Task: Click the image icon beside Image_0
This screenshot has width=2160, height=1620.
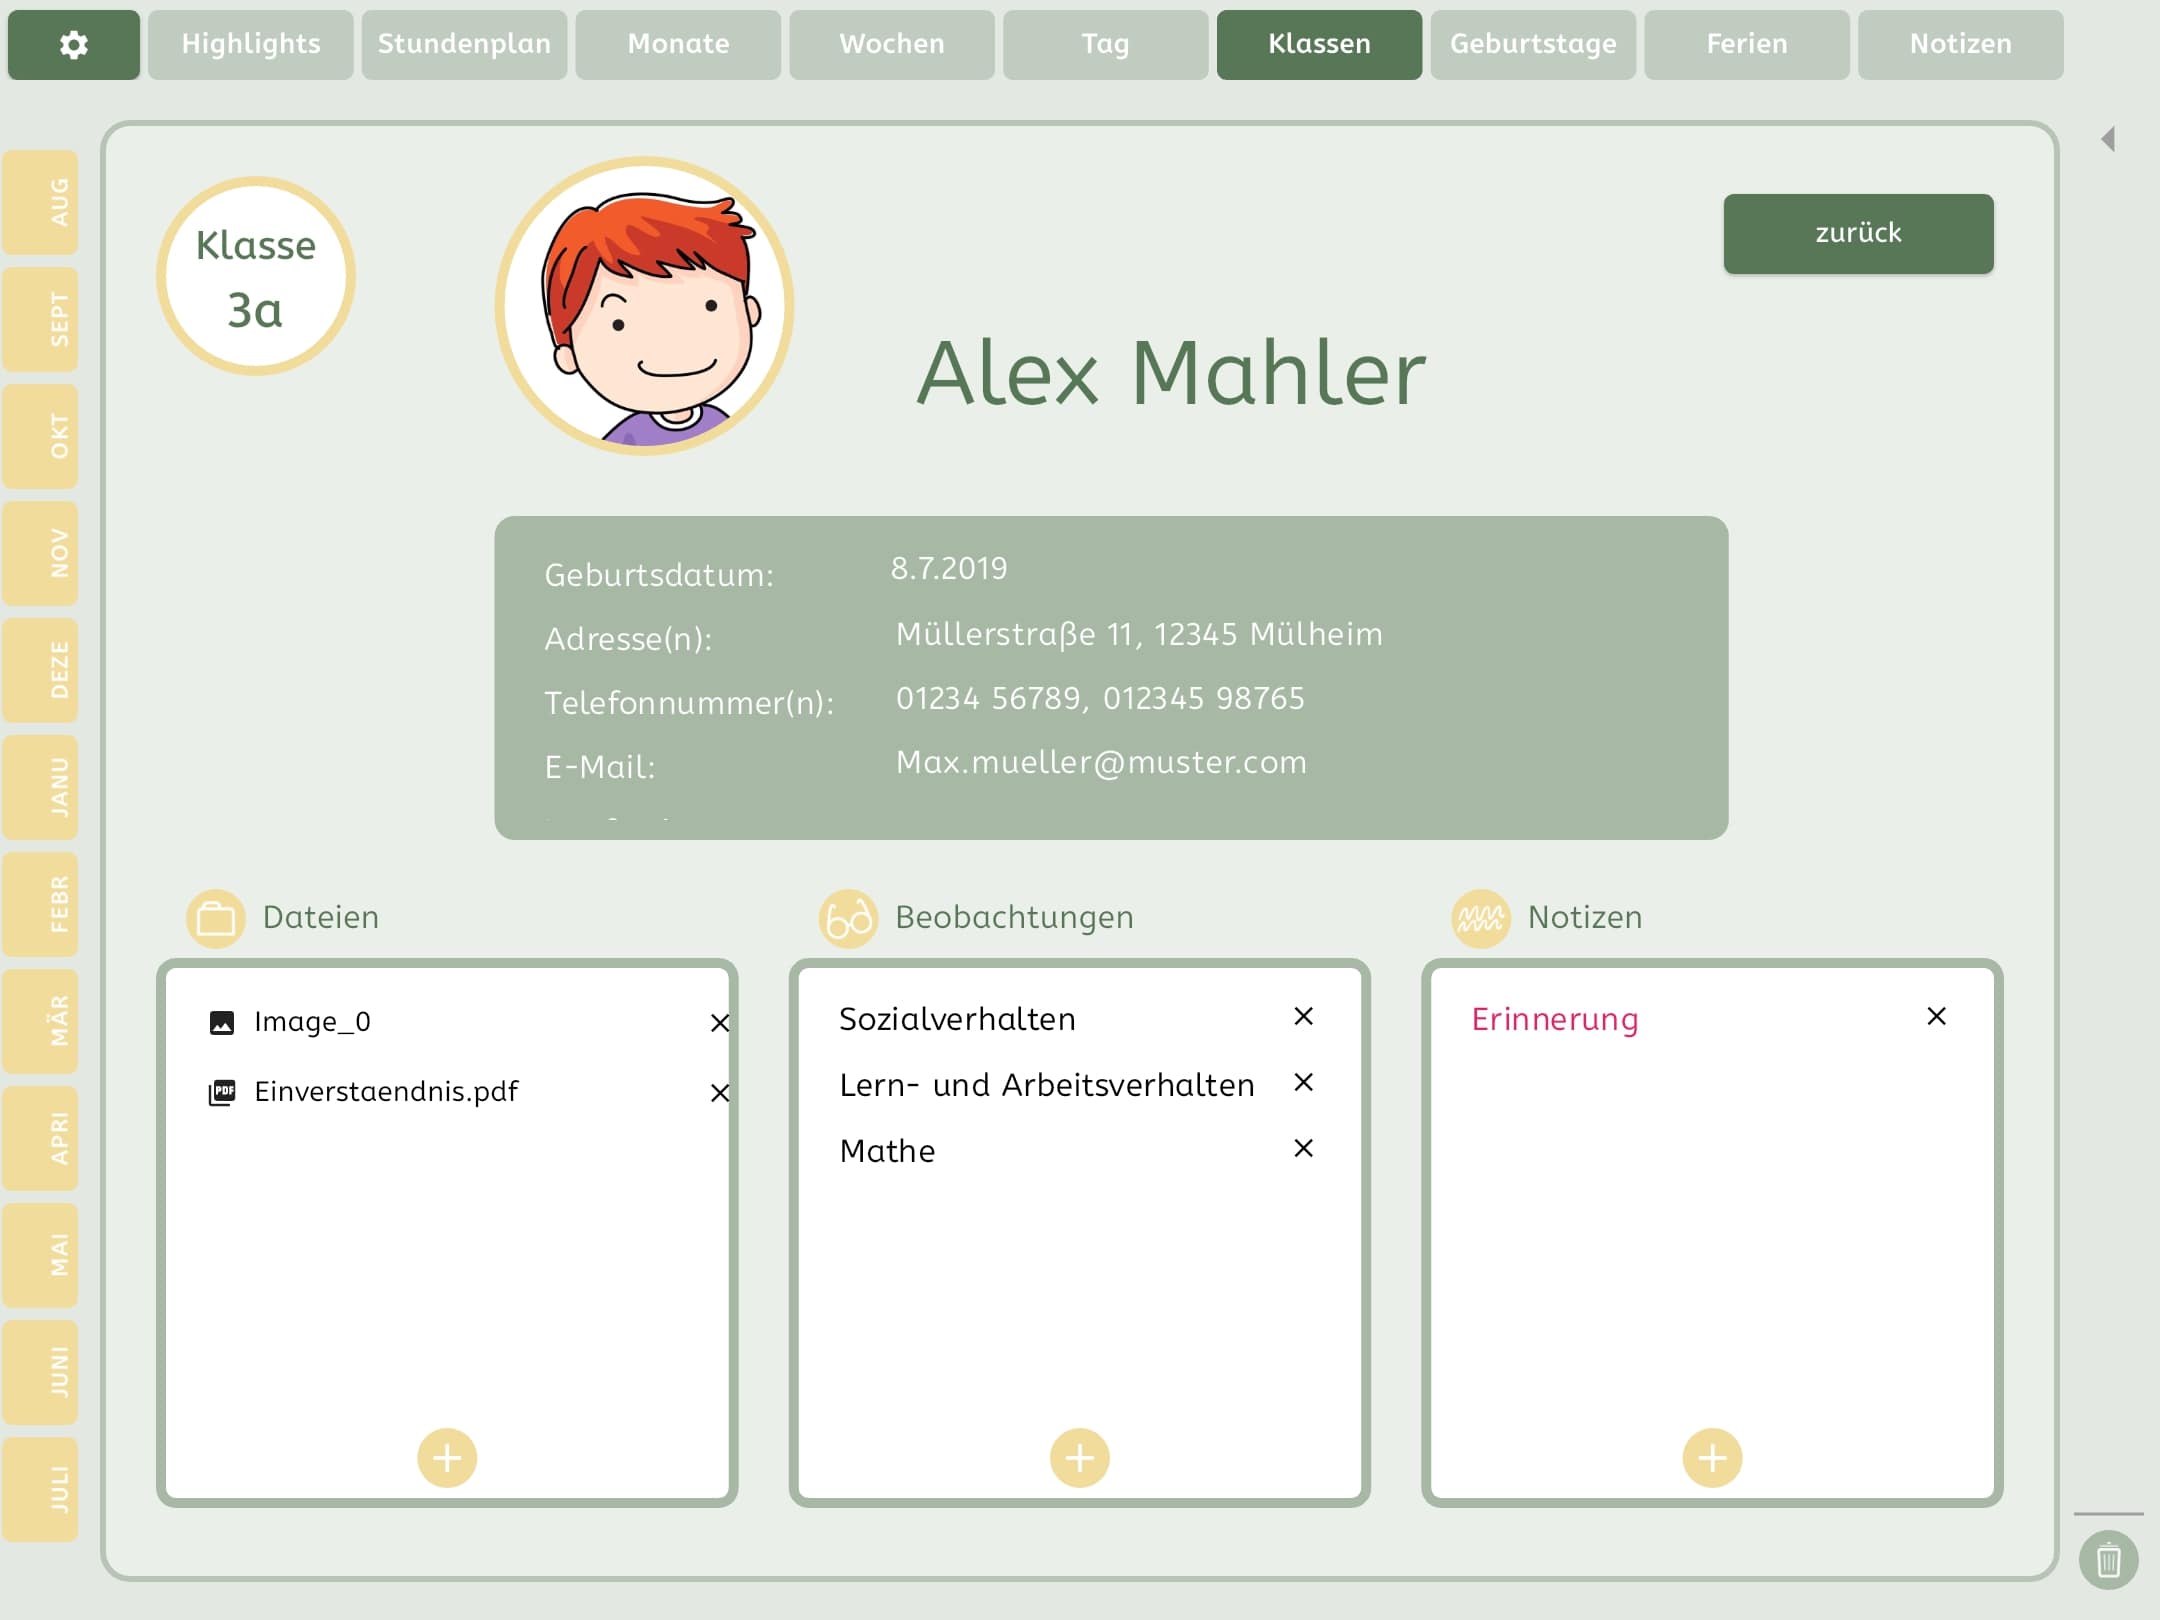Action: [222, 1021]
